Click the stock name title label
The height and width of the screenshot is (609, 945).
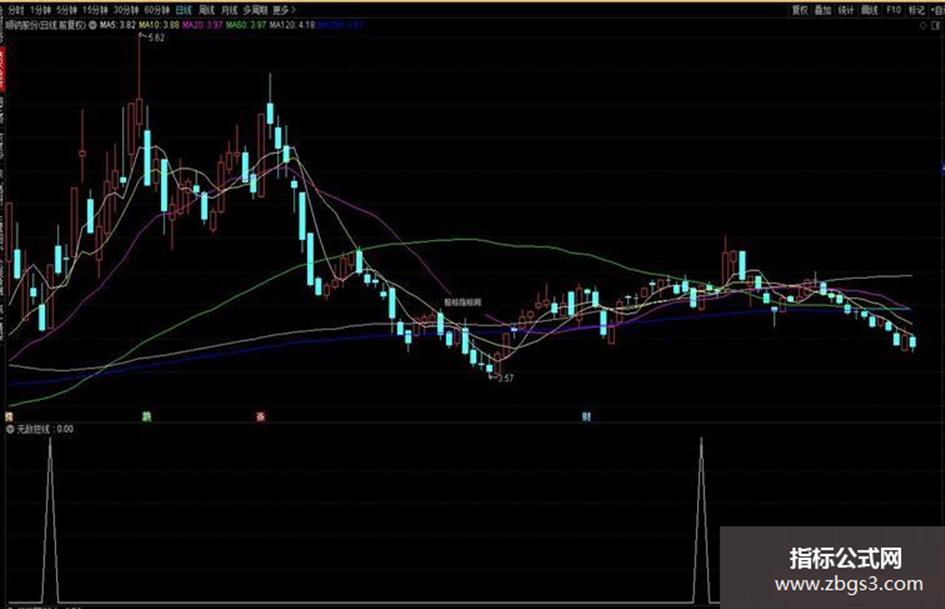(x=46, y=25)
